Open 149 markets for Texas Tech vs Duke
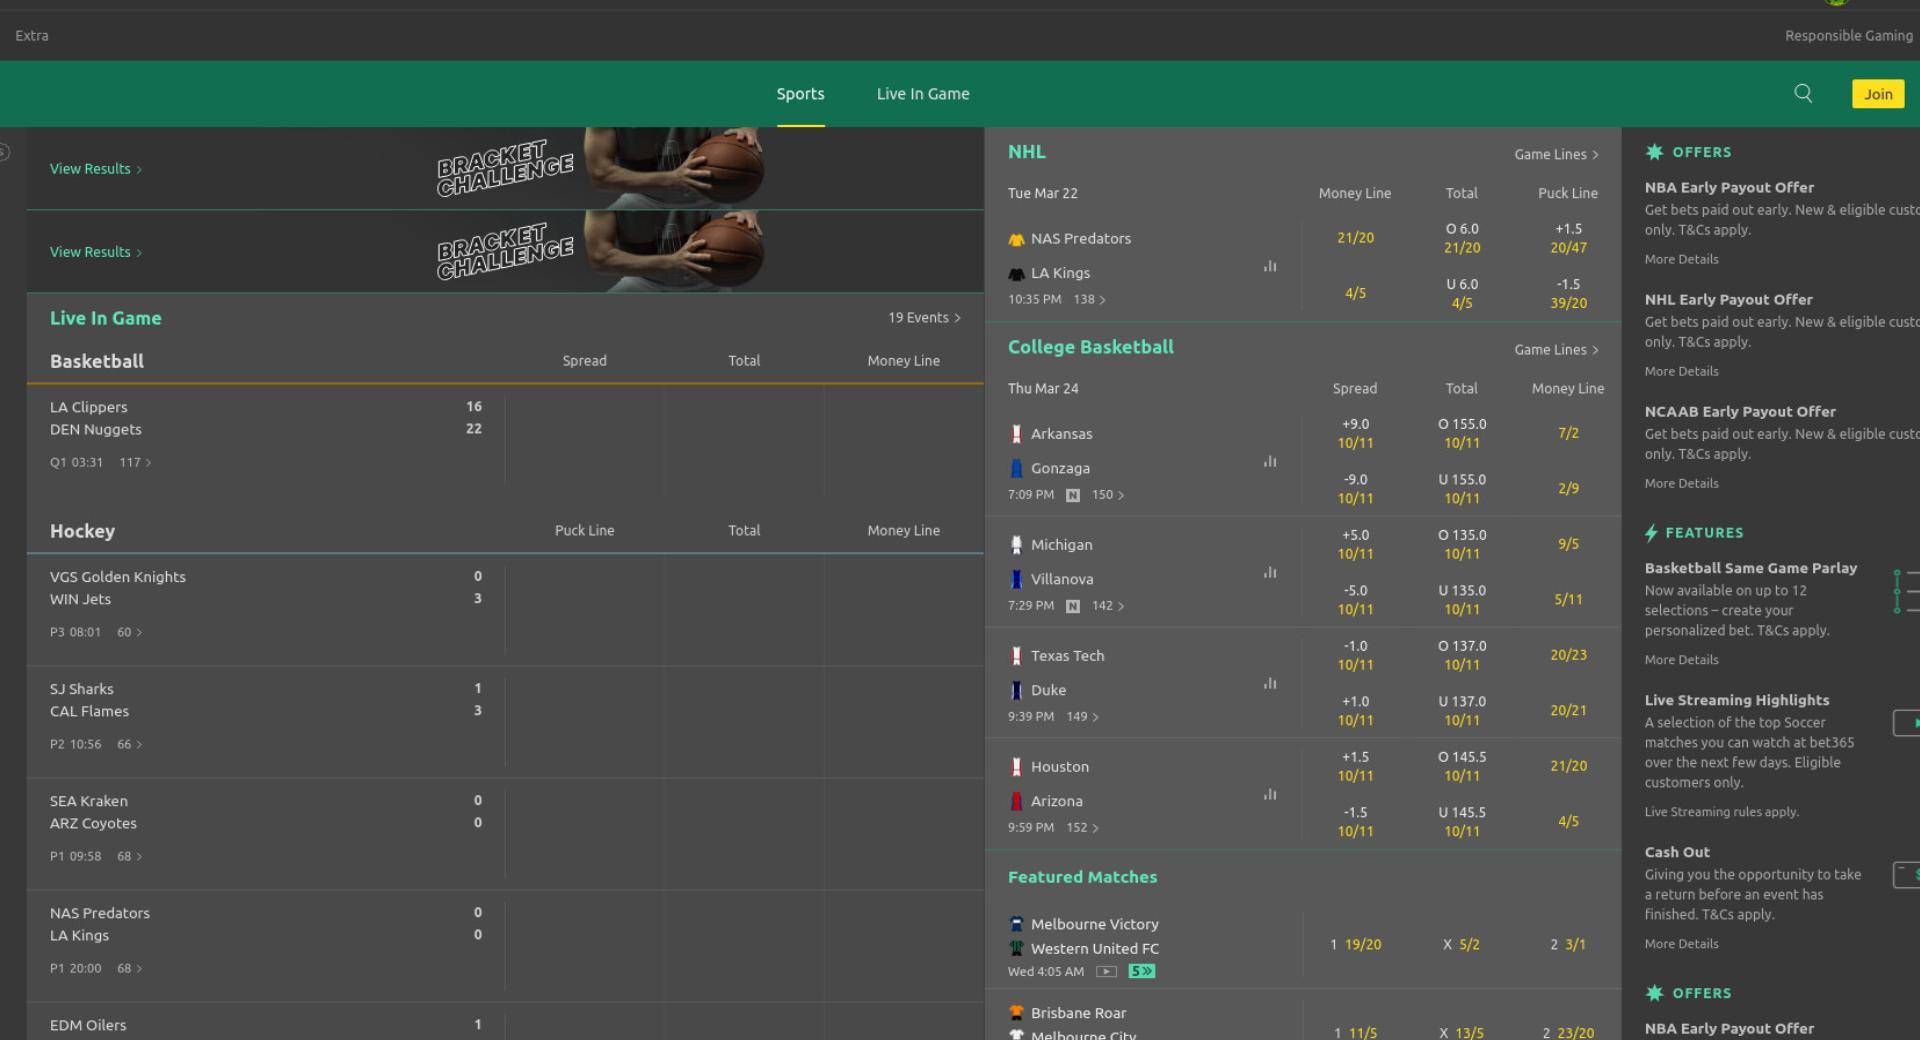Screen dimensions: 1920x1040 (x=1082, y=717)
